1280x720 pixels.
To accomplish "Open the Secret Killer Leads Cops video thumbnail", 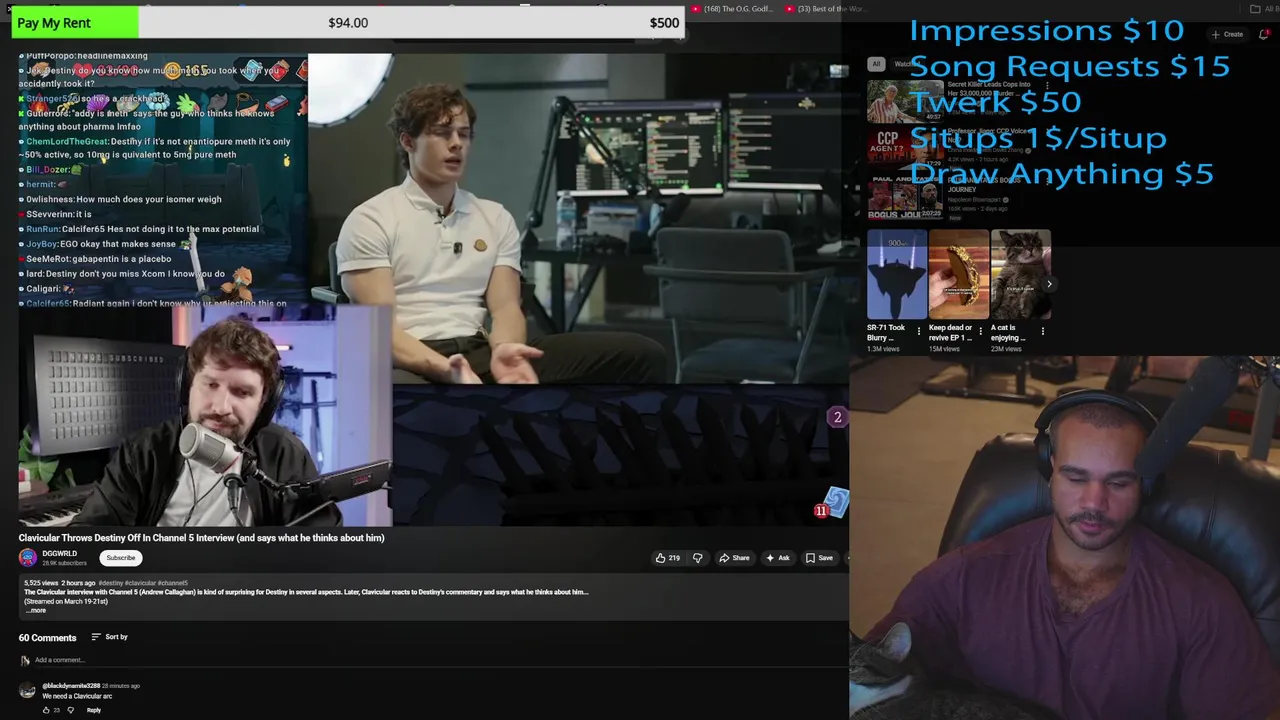I will click(x=905, y=100).
